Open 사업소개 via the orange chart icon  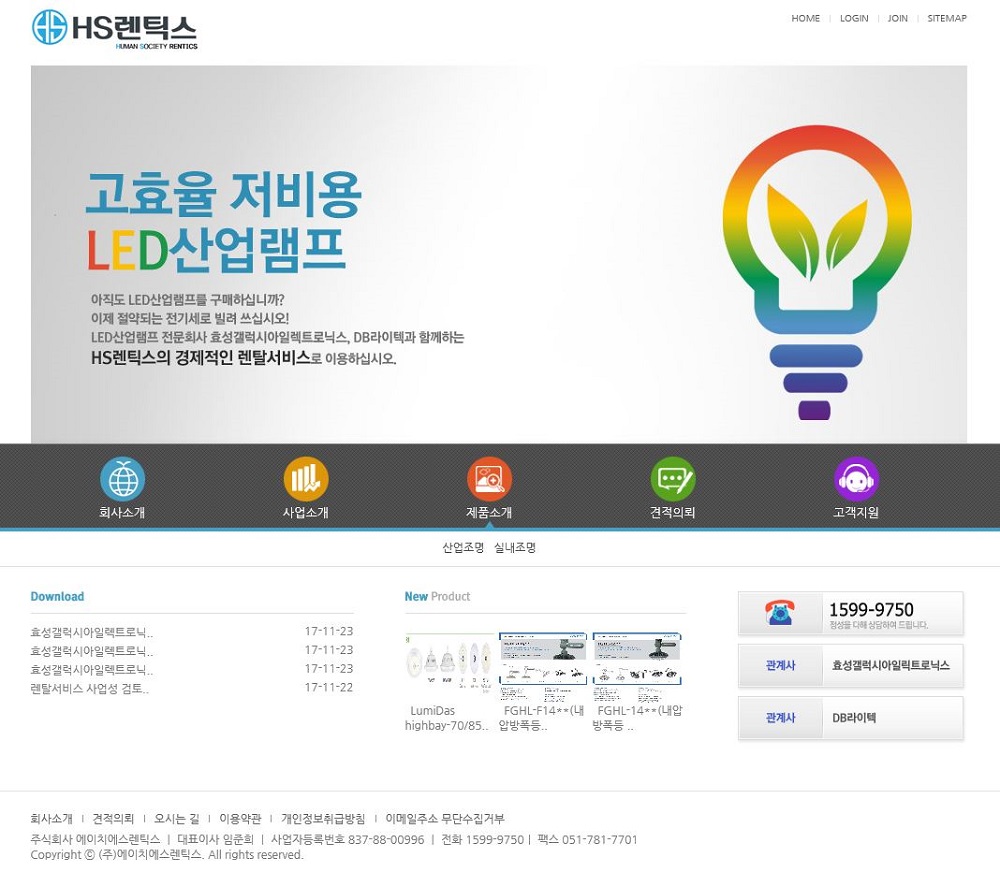click(306, 477)
